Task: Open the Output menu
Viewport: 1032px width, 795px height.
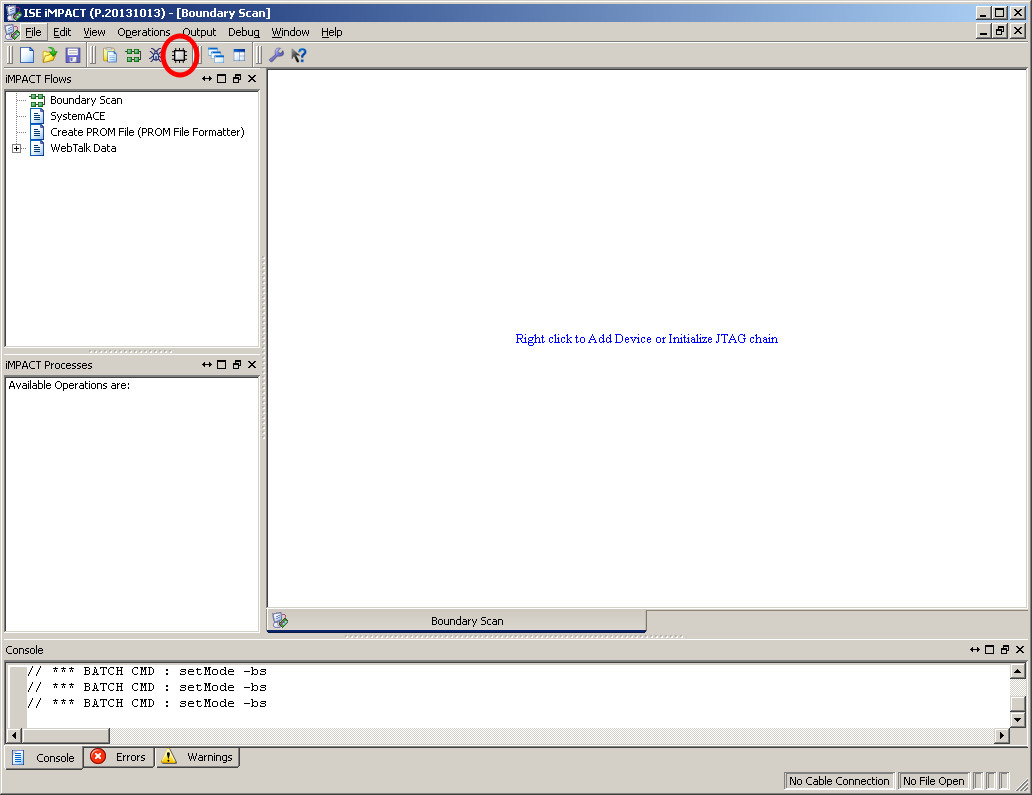Action: (199, 32)
